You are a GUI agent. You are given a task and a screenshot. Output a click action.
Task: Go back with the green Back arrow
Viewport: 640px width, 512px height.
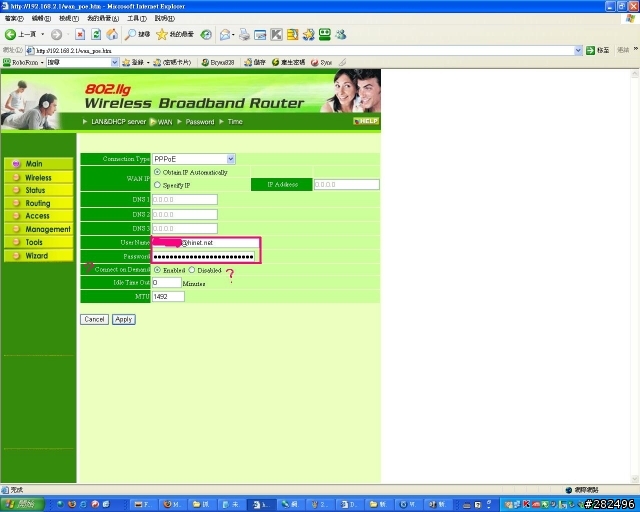click(10, 35)
